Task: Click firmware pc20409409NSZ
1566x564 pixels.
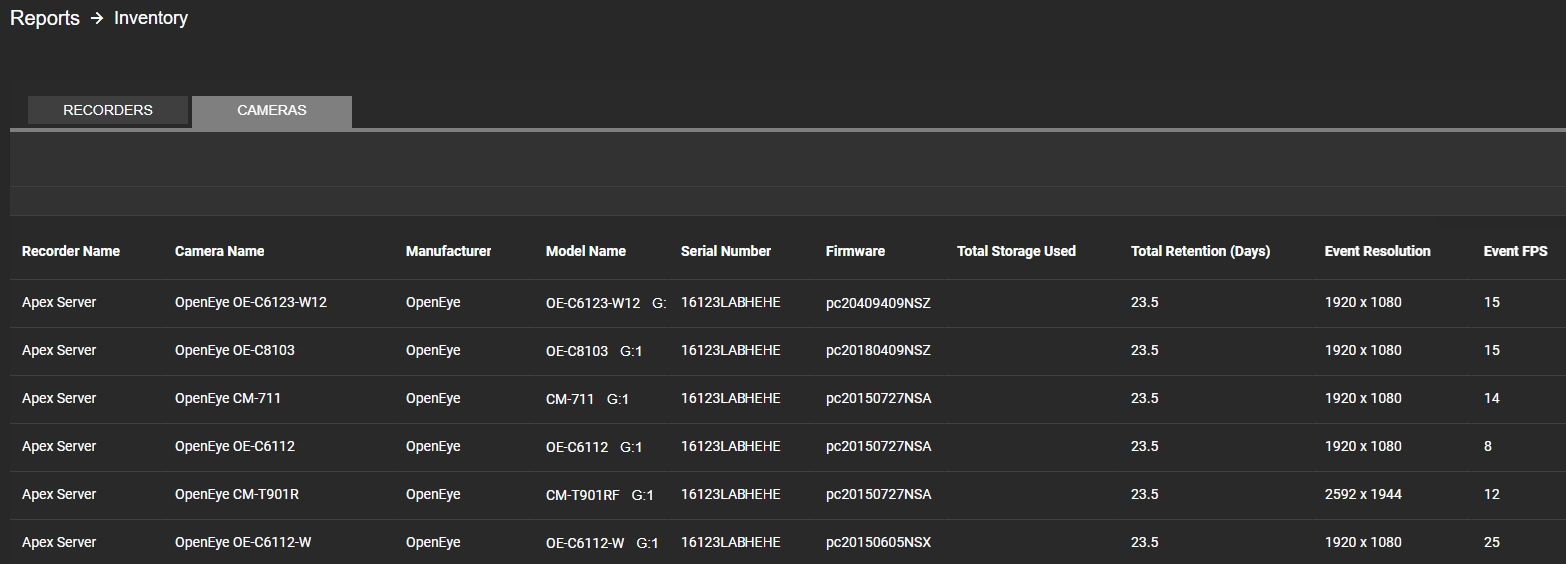Action: click(x=879, y=303)
